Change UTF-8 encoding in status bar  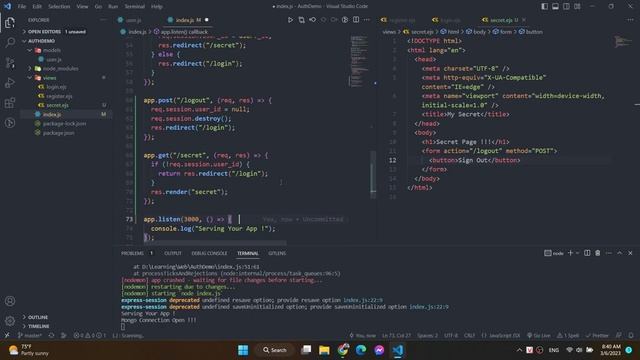[451, 336]
